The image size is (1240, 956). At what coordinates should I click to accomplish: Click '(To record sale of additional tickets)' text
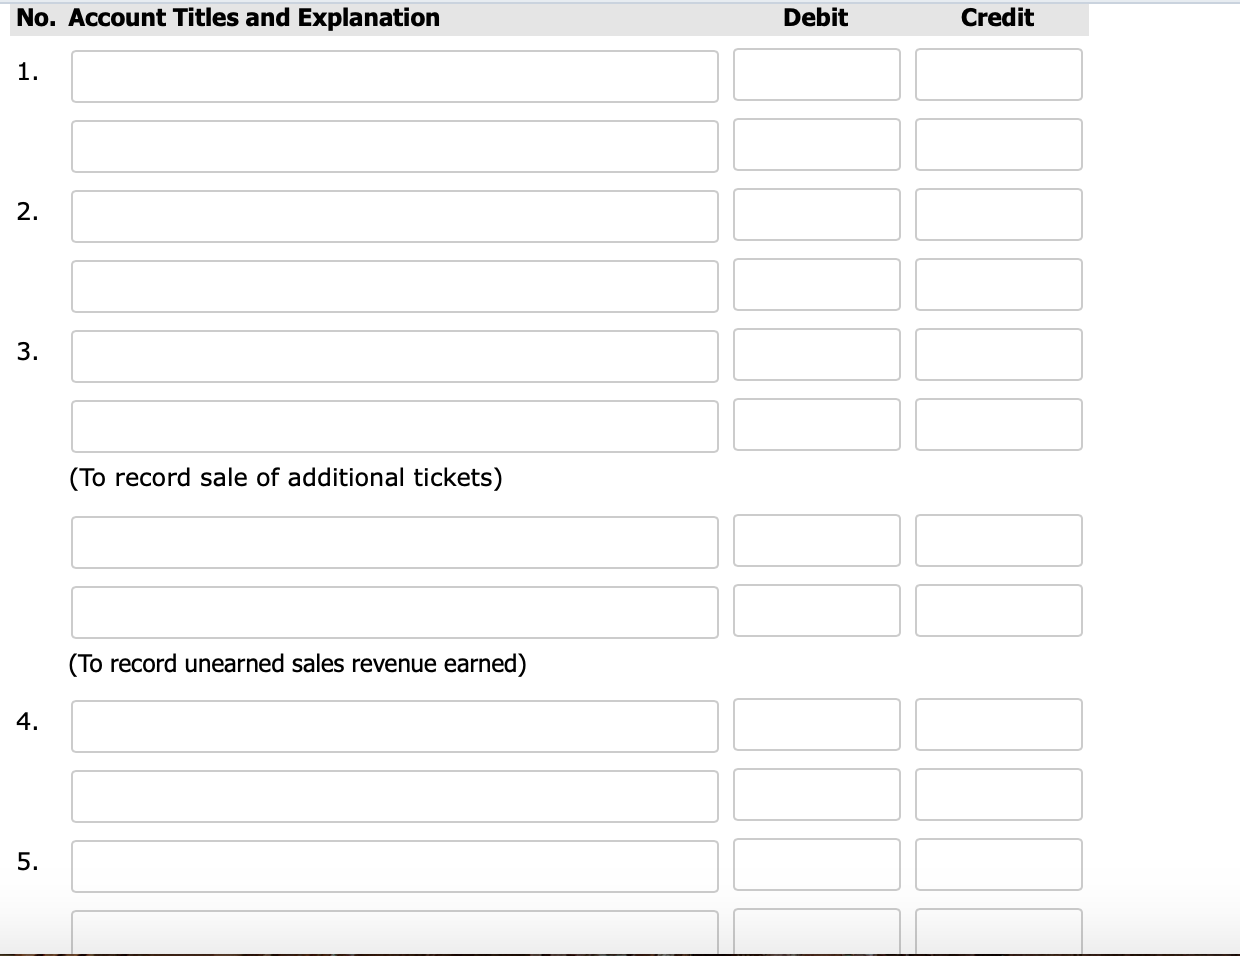click(x=286, y=478)
